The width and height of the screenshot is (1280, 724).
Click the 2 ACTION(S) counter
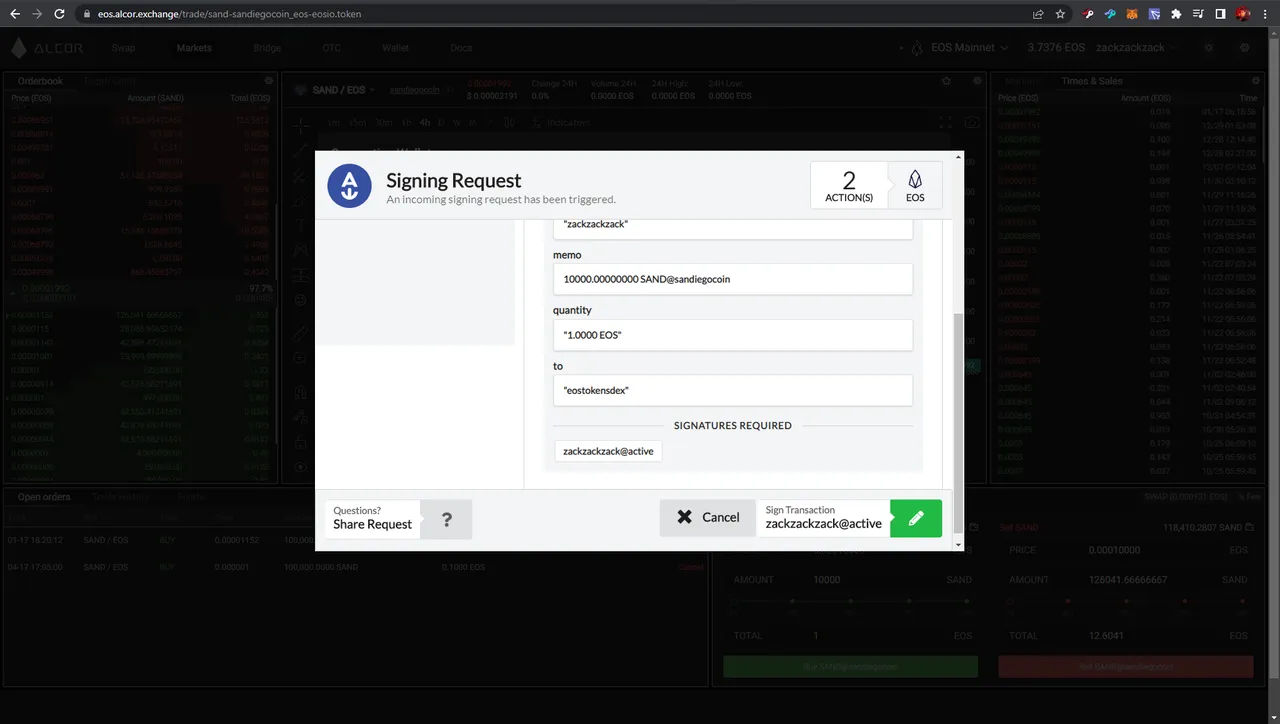click(849, 186)
